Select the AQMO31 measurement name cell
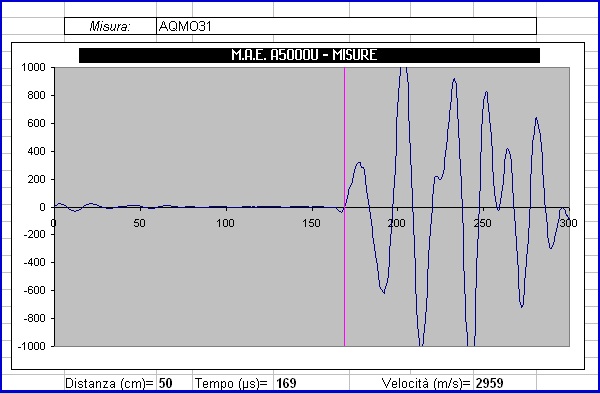The height and width of the screenshot is (394, 600). [346, 26]
